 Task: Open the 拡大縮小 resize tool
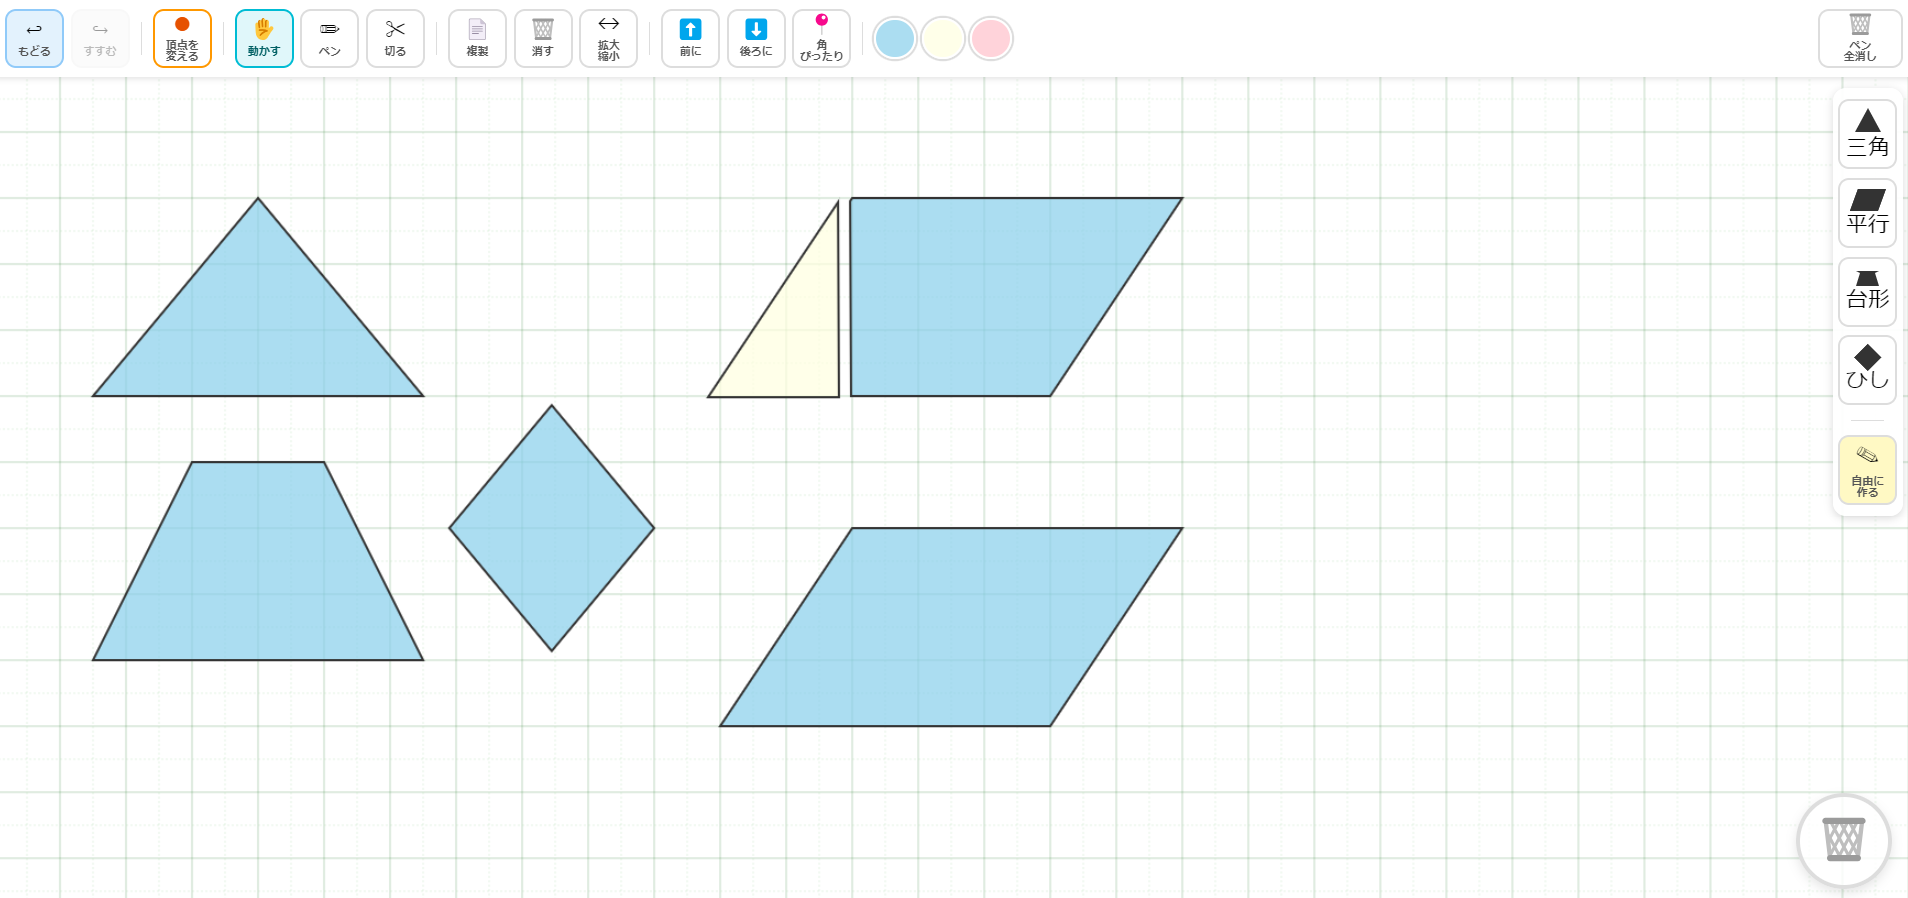(x=608, y=39)
